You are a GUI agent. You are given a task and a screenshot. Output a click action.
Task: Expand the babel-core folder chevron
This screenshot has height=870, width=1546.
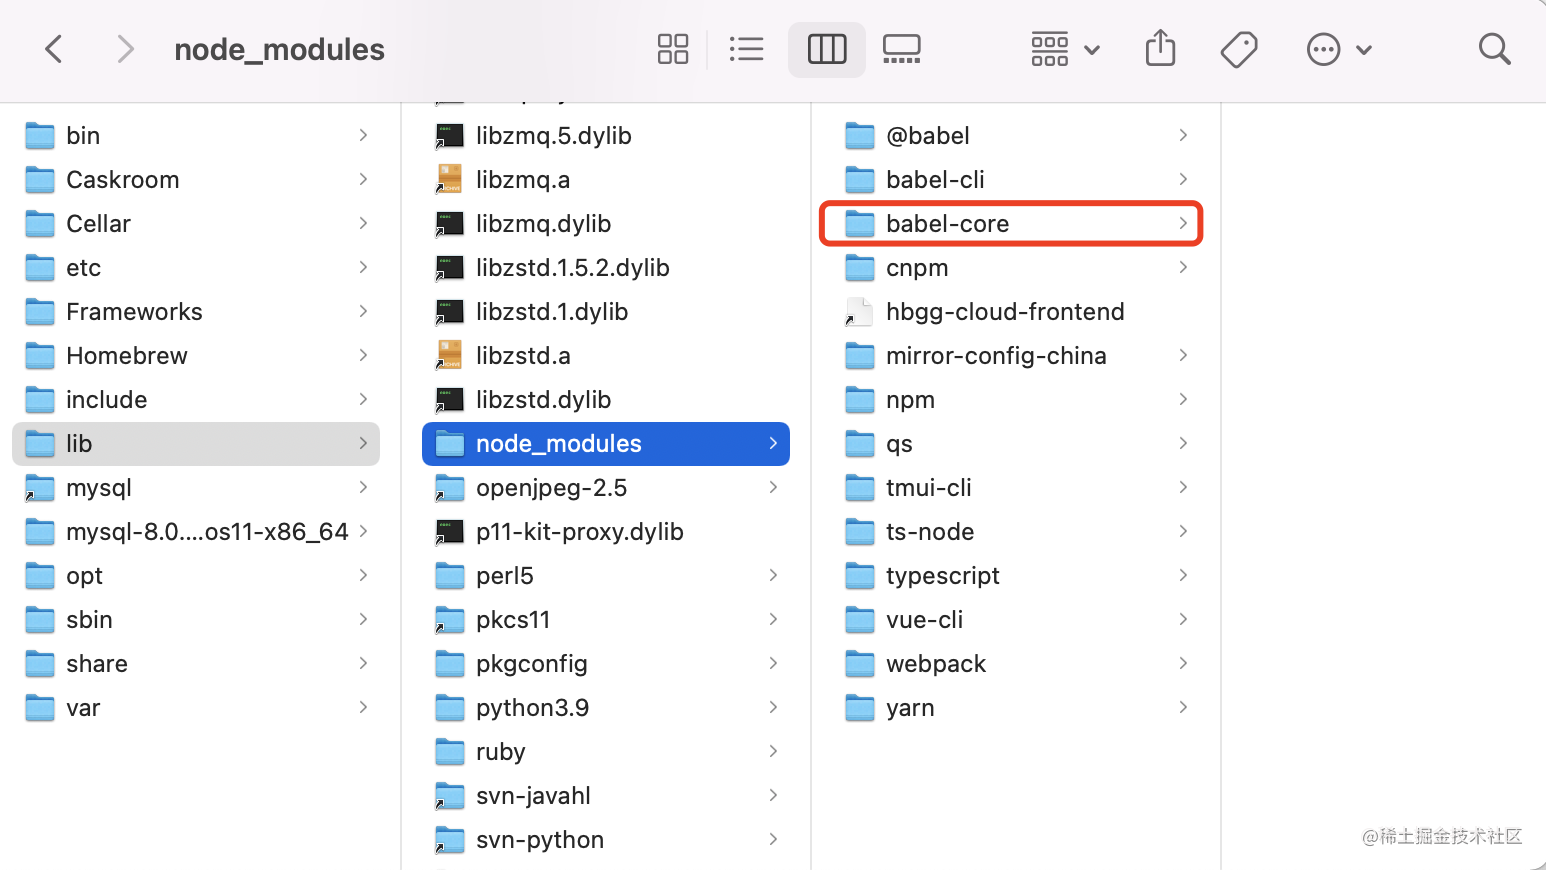[1183, 223]
